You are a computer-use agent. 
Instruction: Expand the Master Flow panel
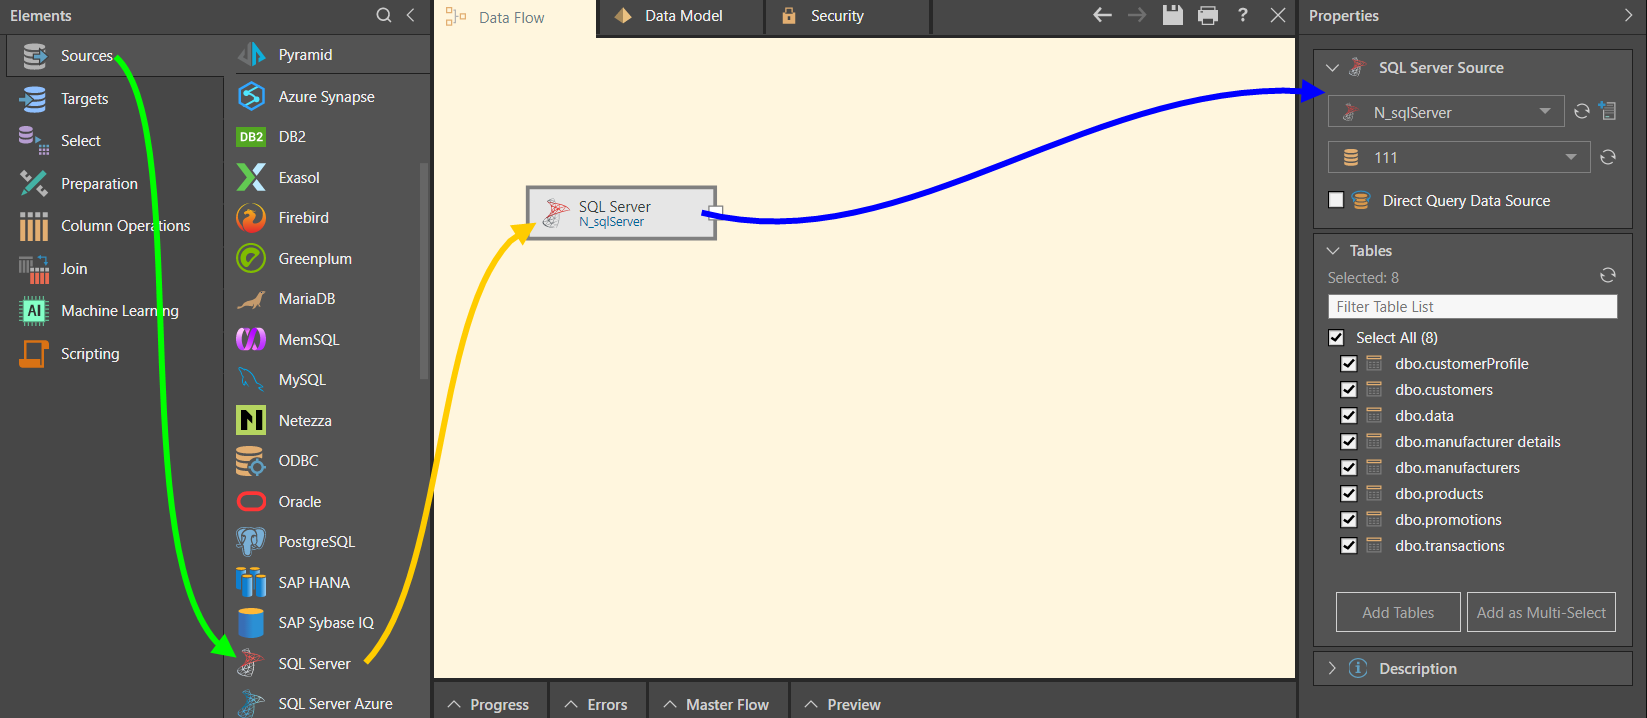[x=718, y=703]
